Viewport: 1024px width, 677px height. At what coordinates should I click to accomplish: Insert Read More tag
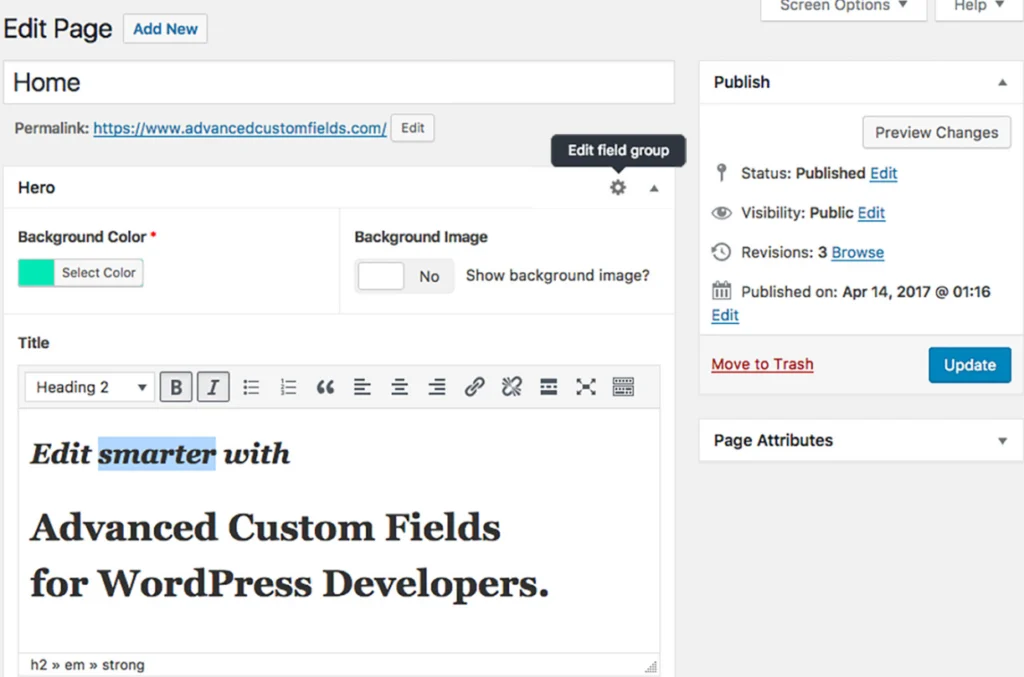pos(549,387)
